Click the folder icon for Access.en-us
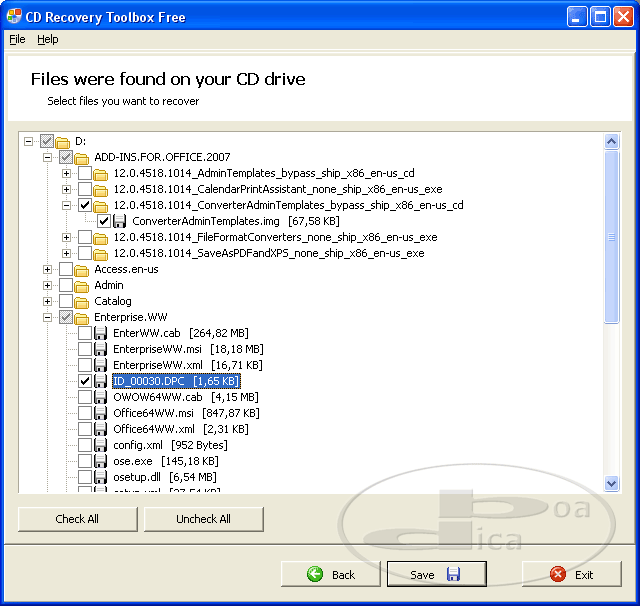 pyautogui.click(x=82, y=269)
